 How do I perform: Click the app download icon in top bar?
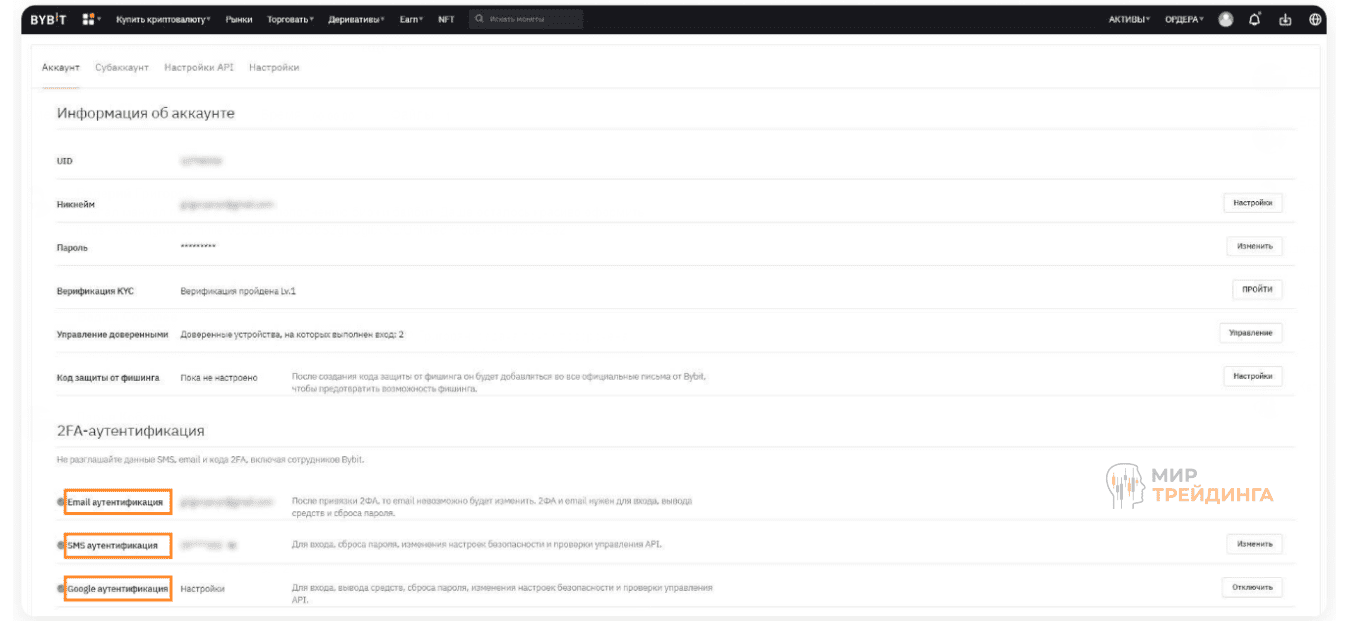pos(1285,18)
